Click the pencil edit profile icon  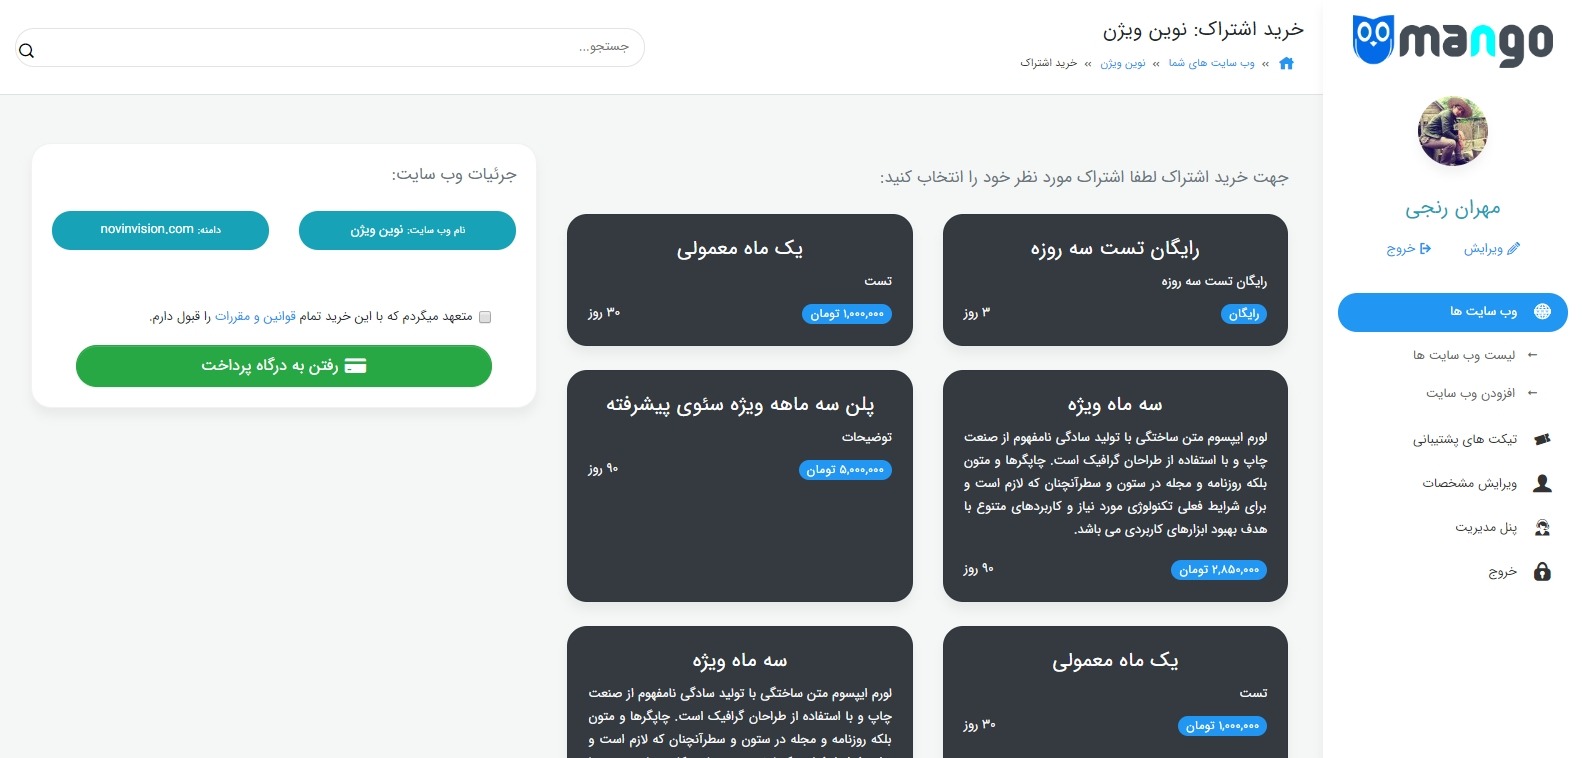(x=1513, y=249)
